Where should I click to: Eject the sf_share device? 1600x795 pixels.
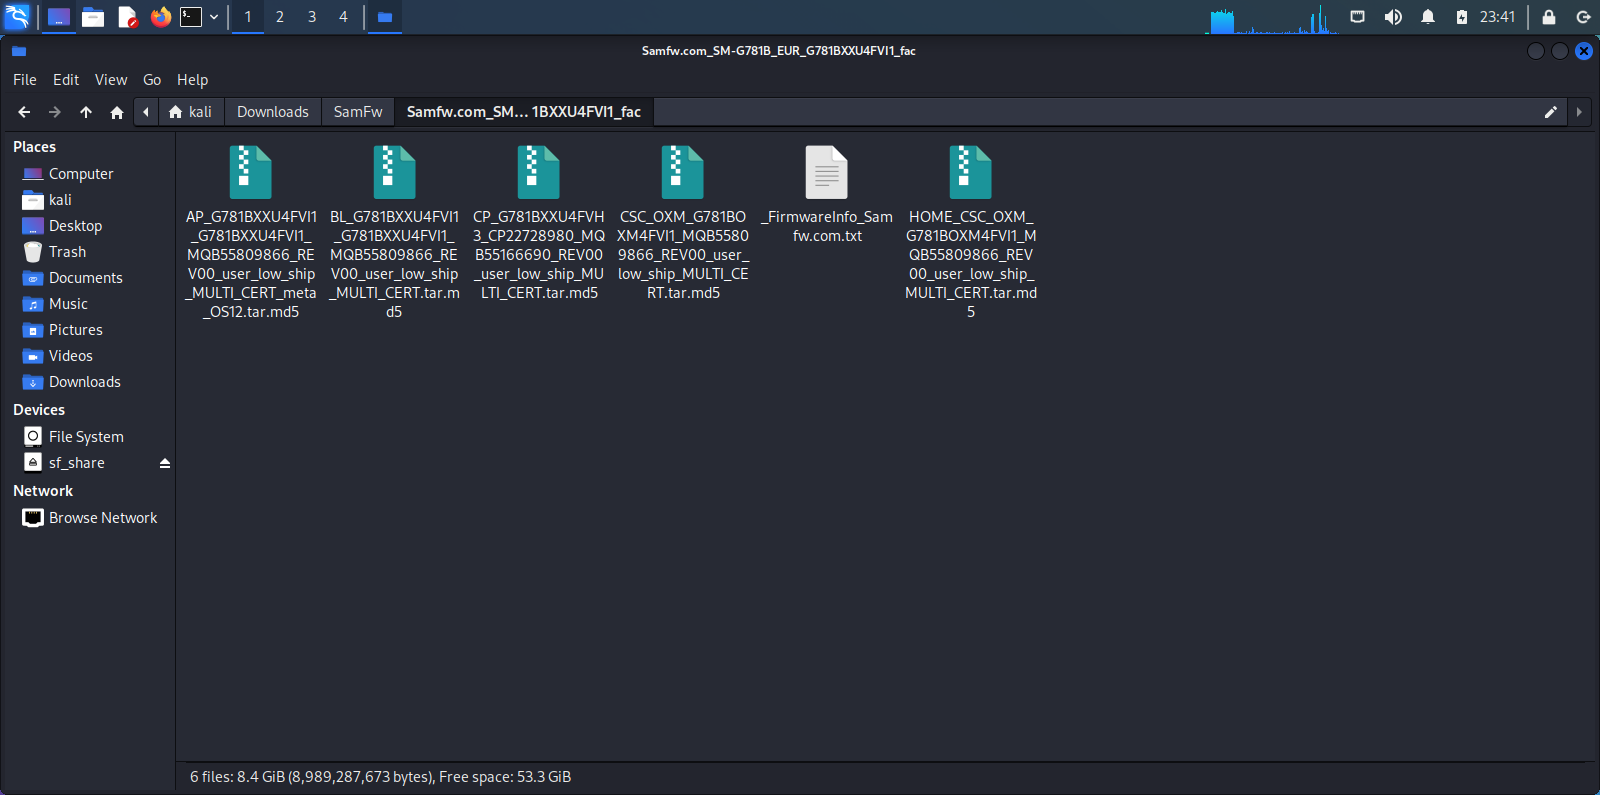click(165, 463)
